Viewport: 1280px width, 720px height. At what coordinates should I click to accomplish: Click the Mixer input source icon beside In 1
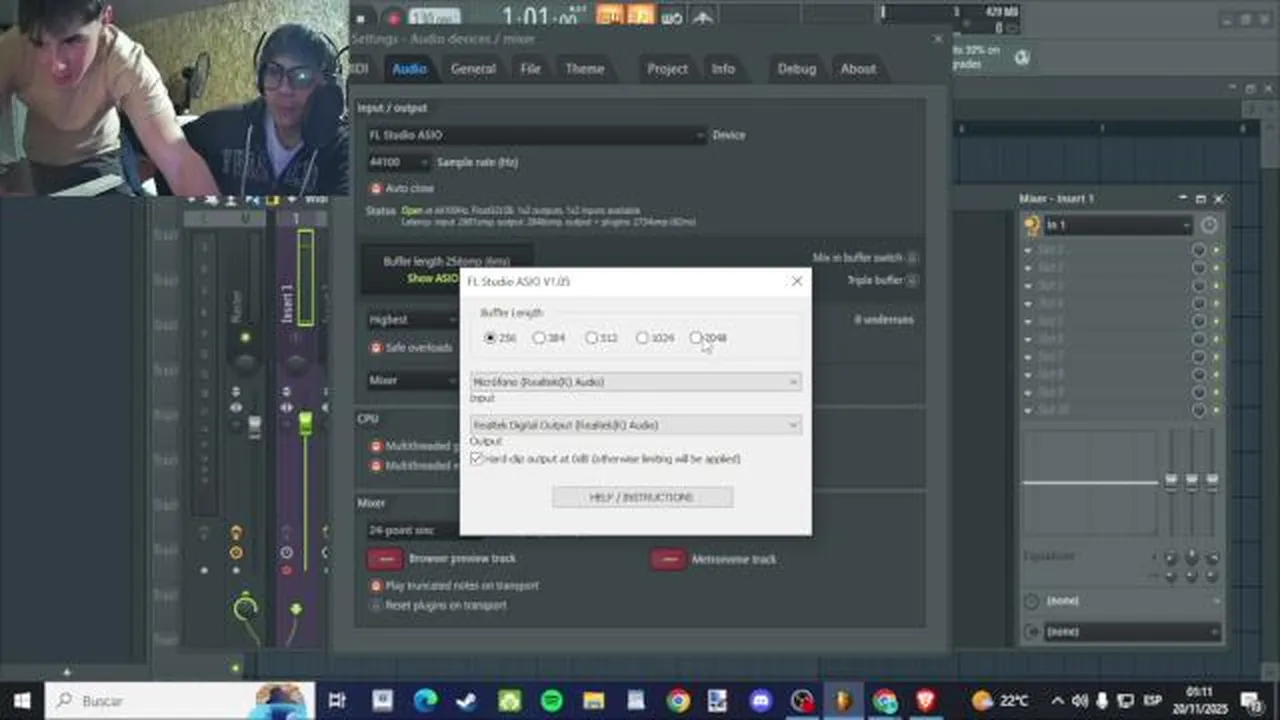coord(1032,226)
